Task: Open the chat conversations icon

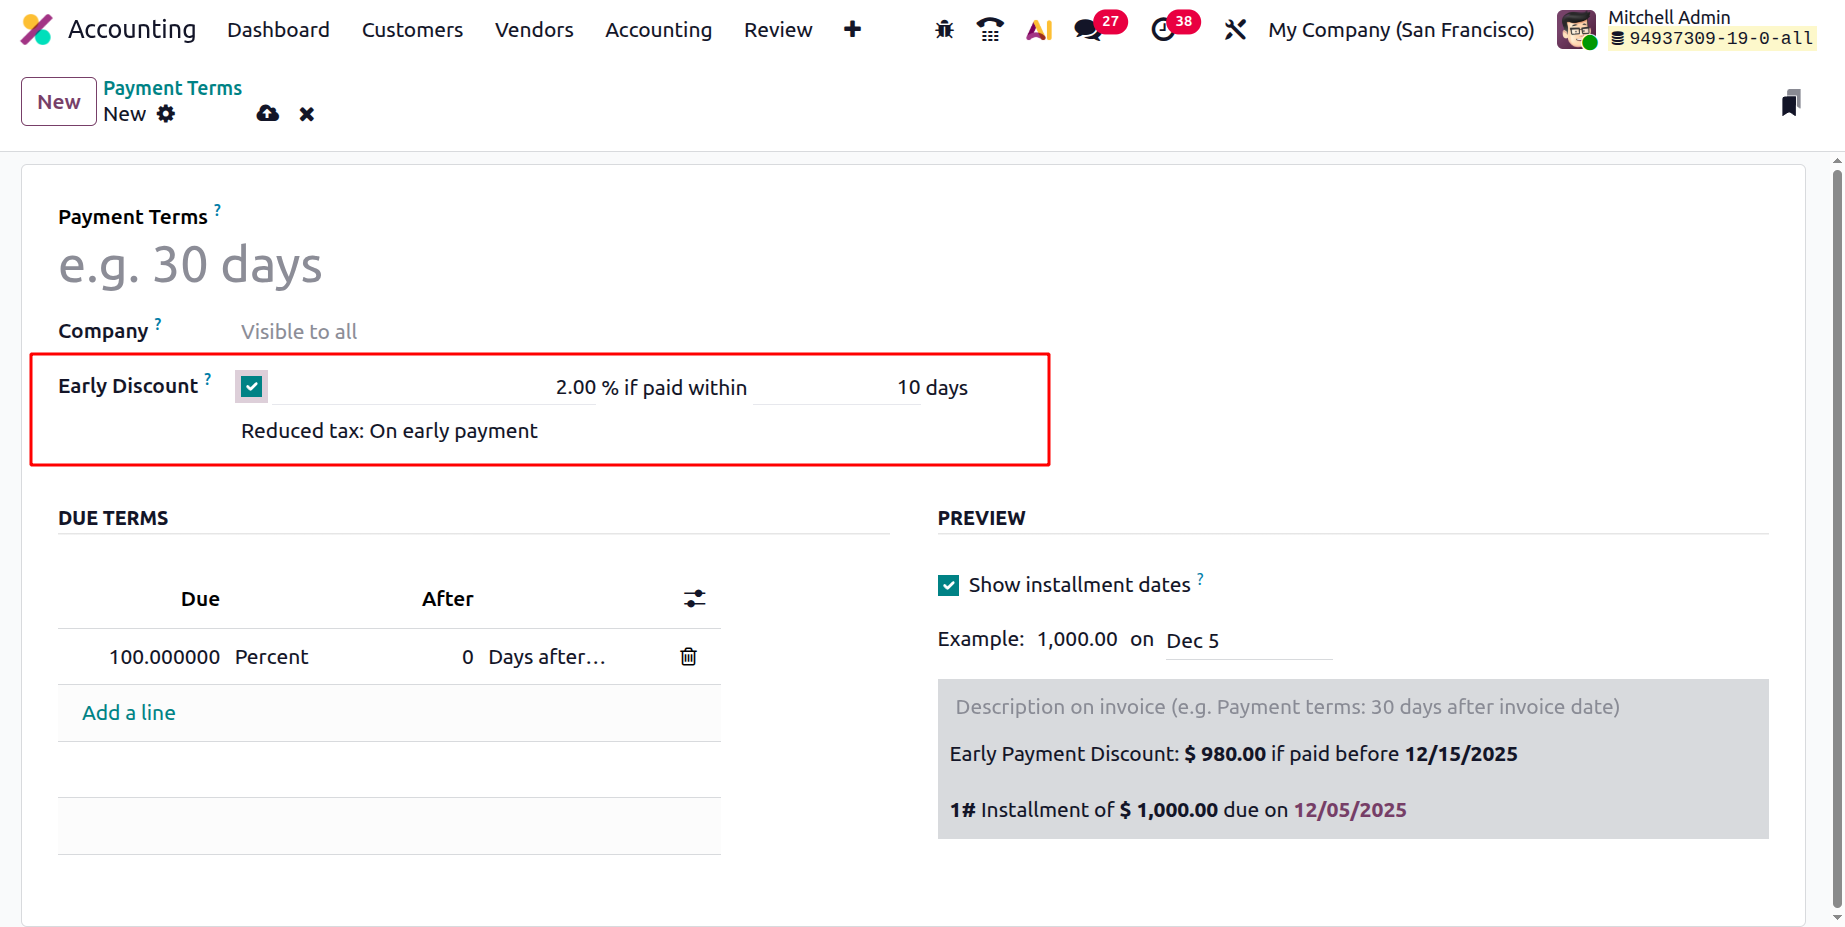Action: pyautogui.click(x=1088, y=30)
